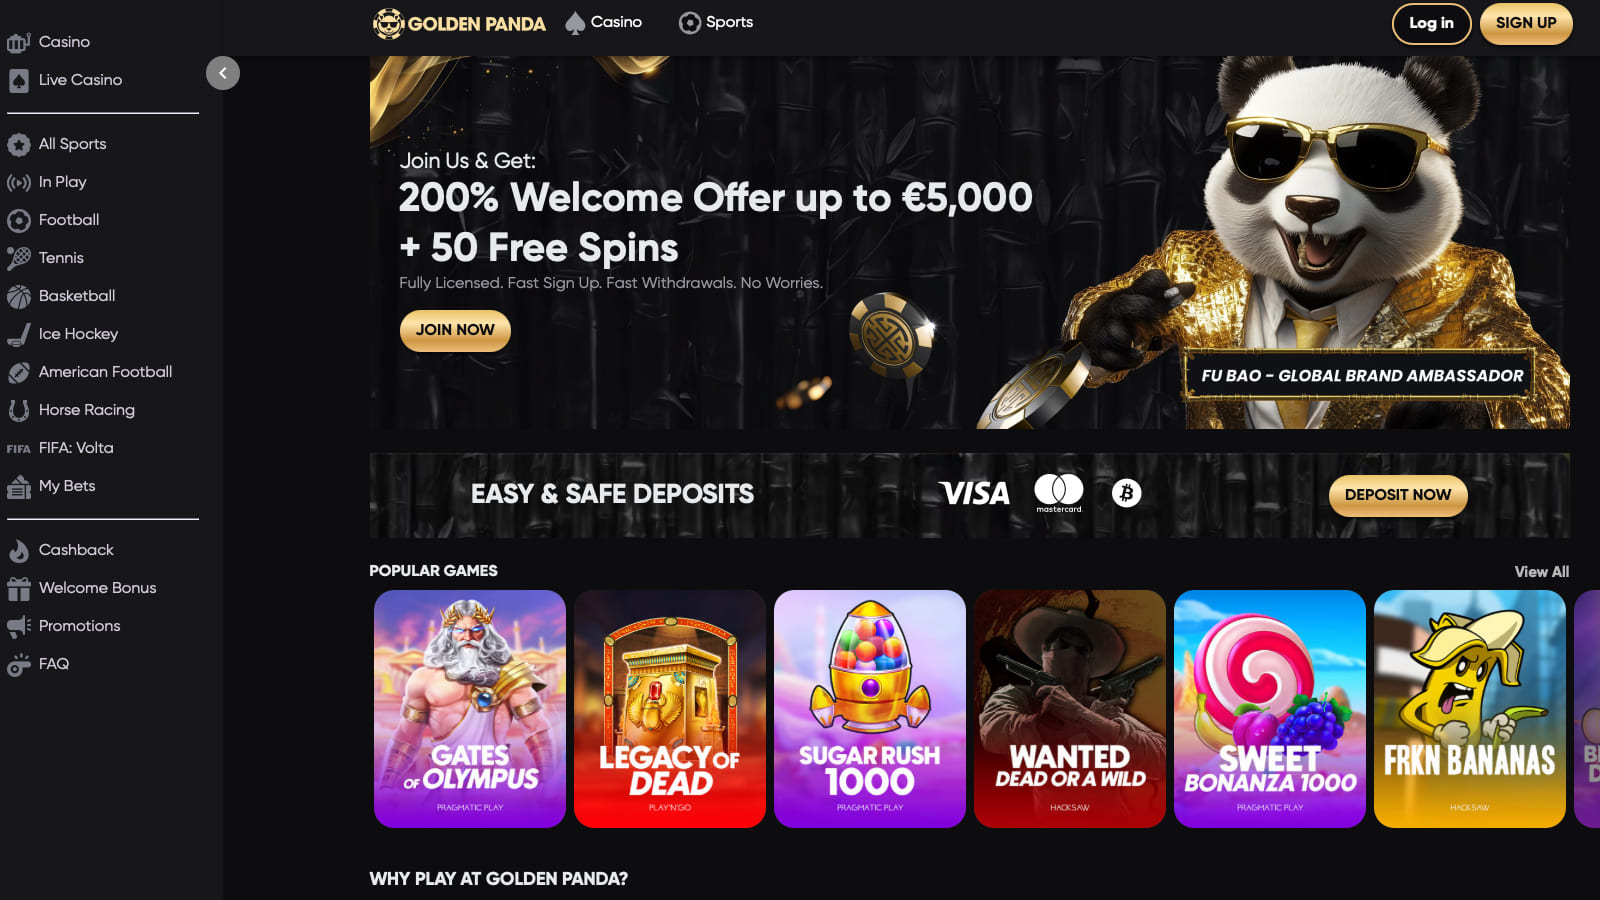Click the Promotions megaphone icon

18,626
